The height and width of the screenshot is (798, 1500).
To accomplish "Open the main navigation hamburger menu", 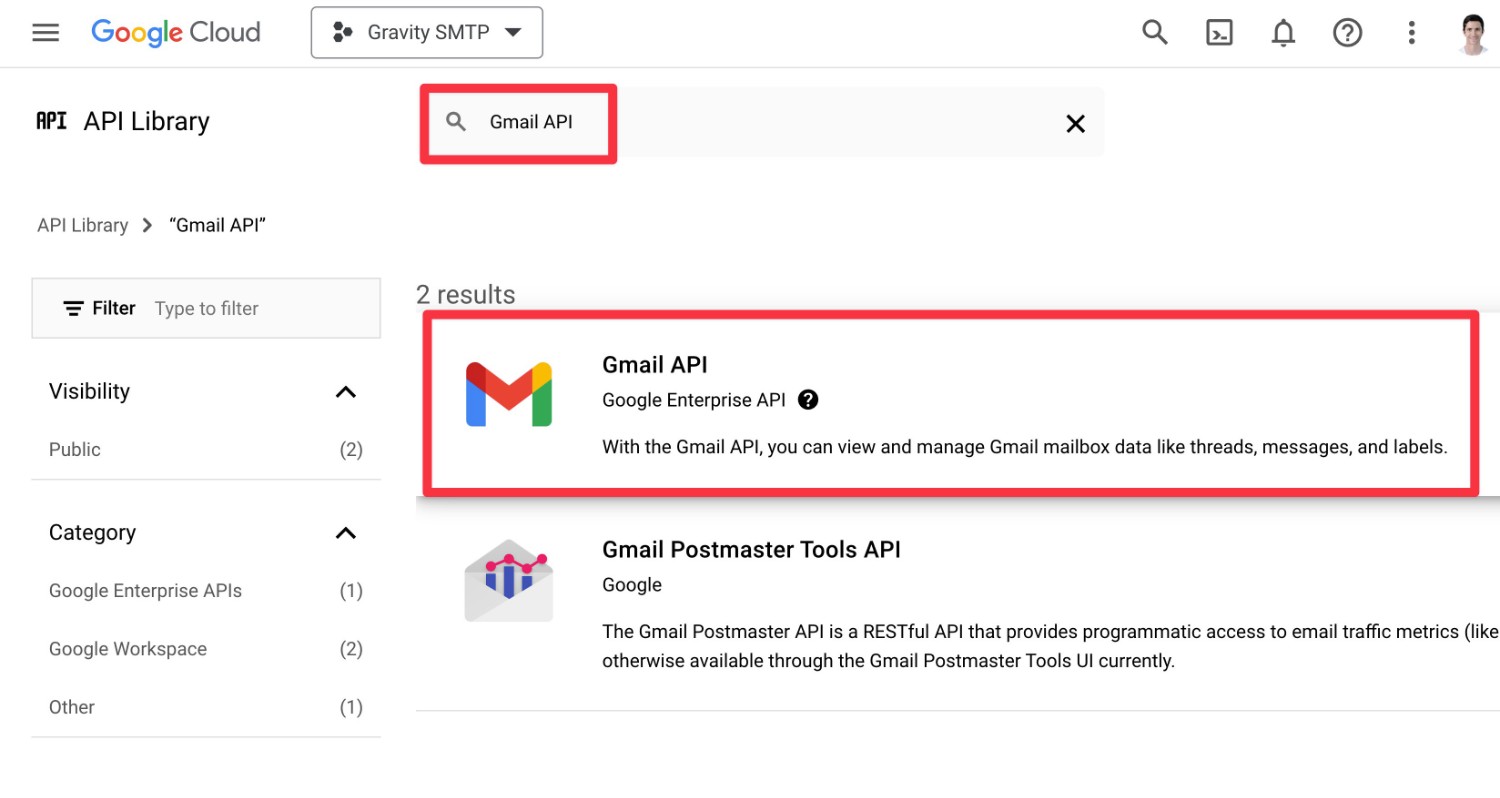I will [46, 33].
